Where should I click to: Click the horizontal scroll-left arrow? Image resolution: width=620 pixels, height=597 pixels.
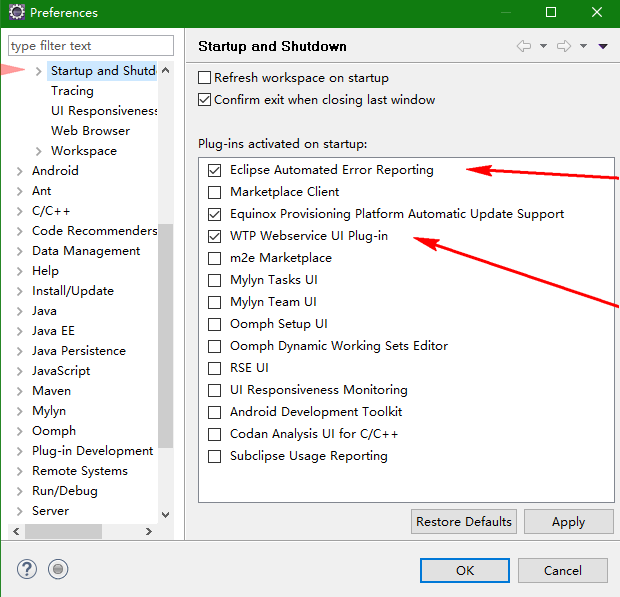[x=16, y=531]
